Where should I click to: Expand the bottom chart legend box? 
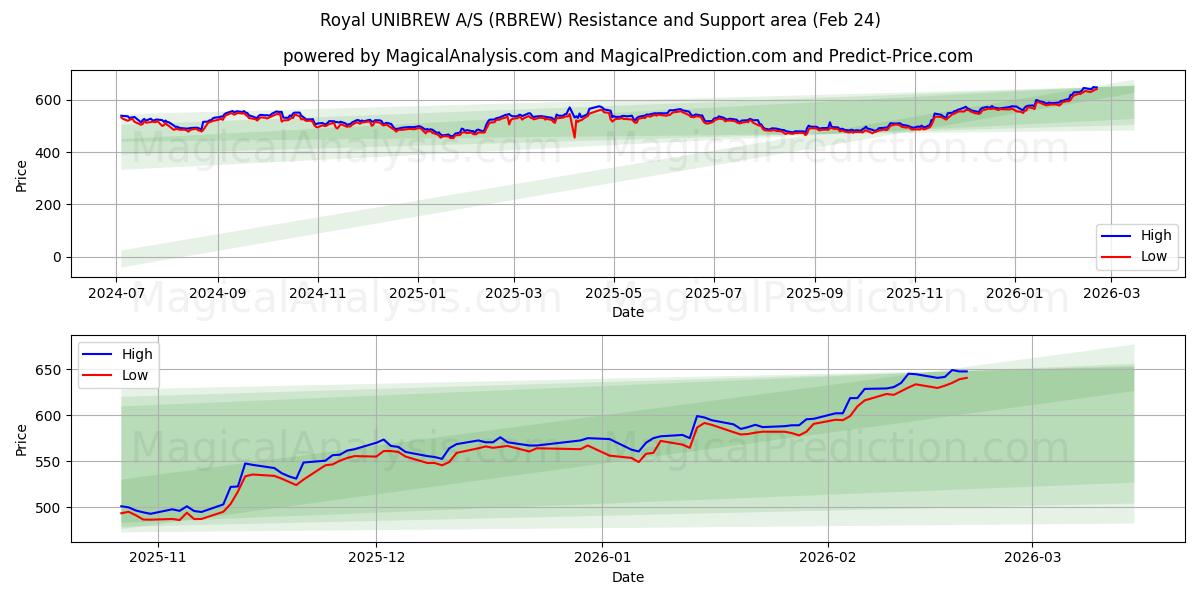(120, 365)
